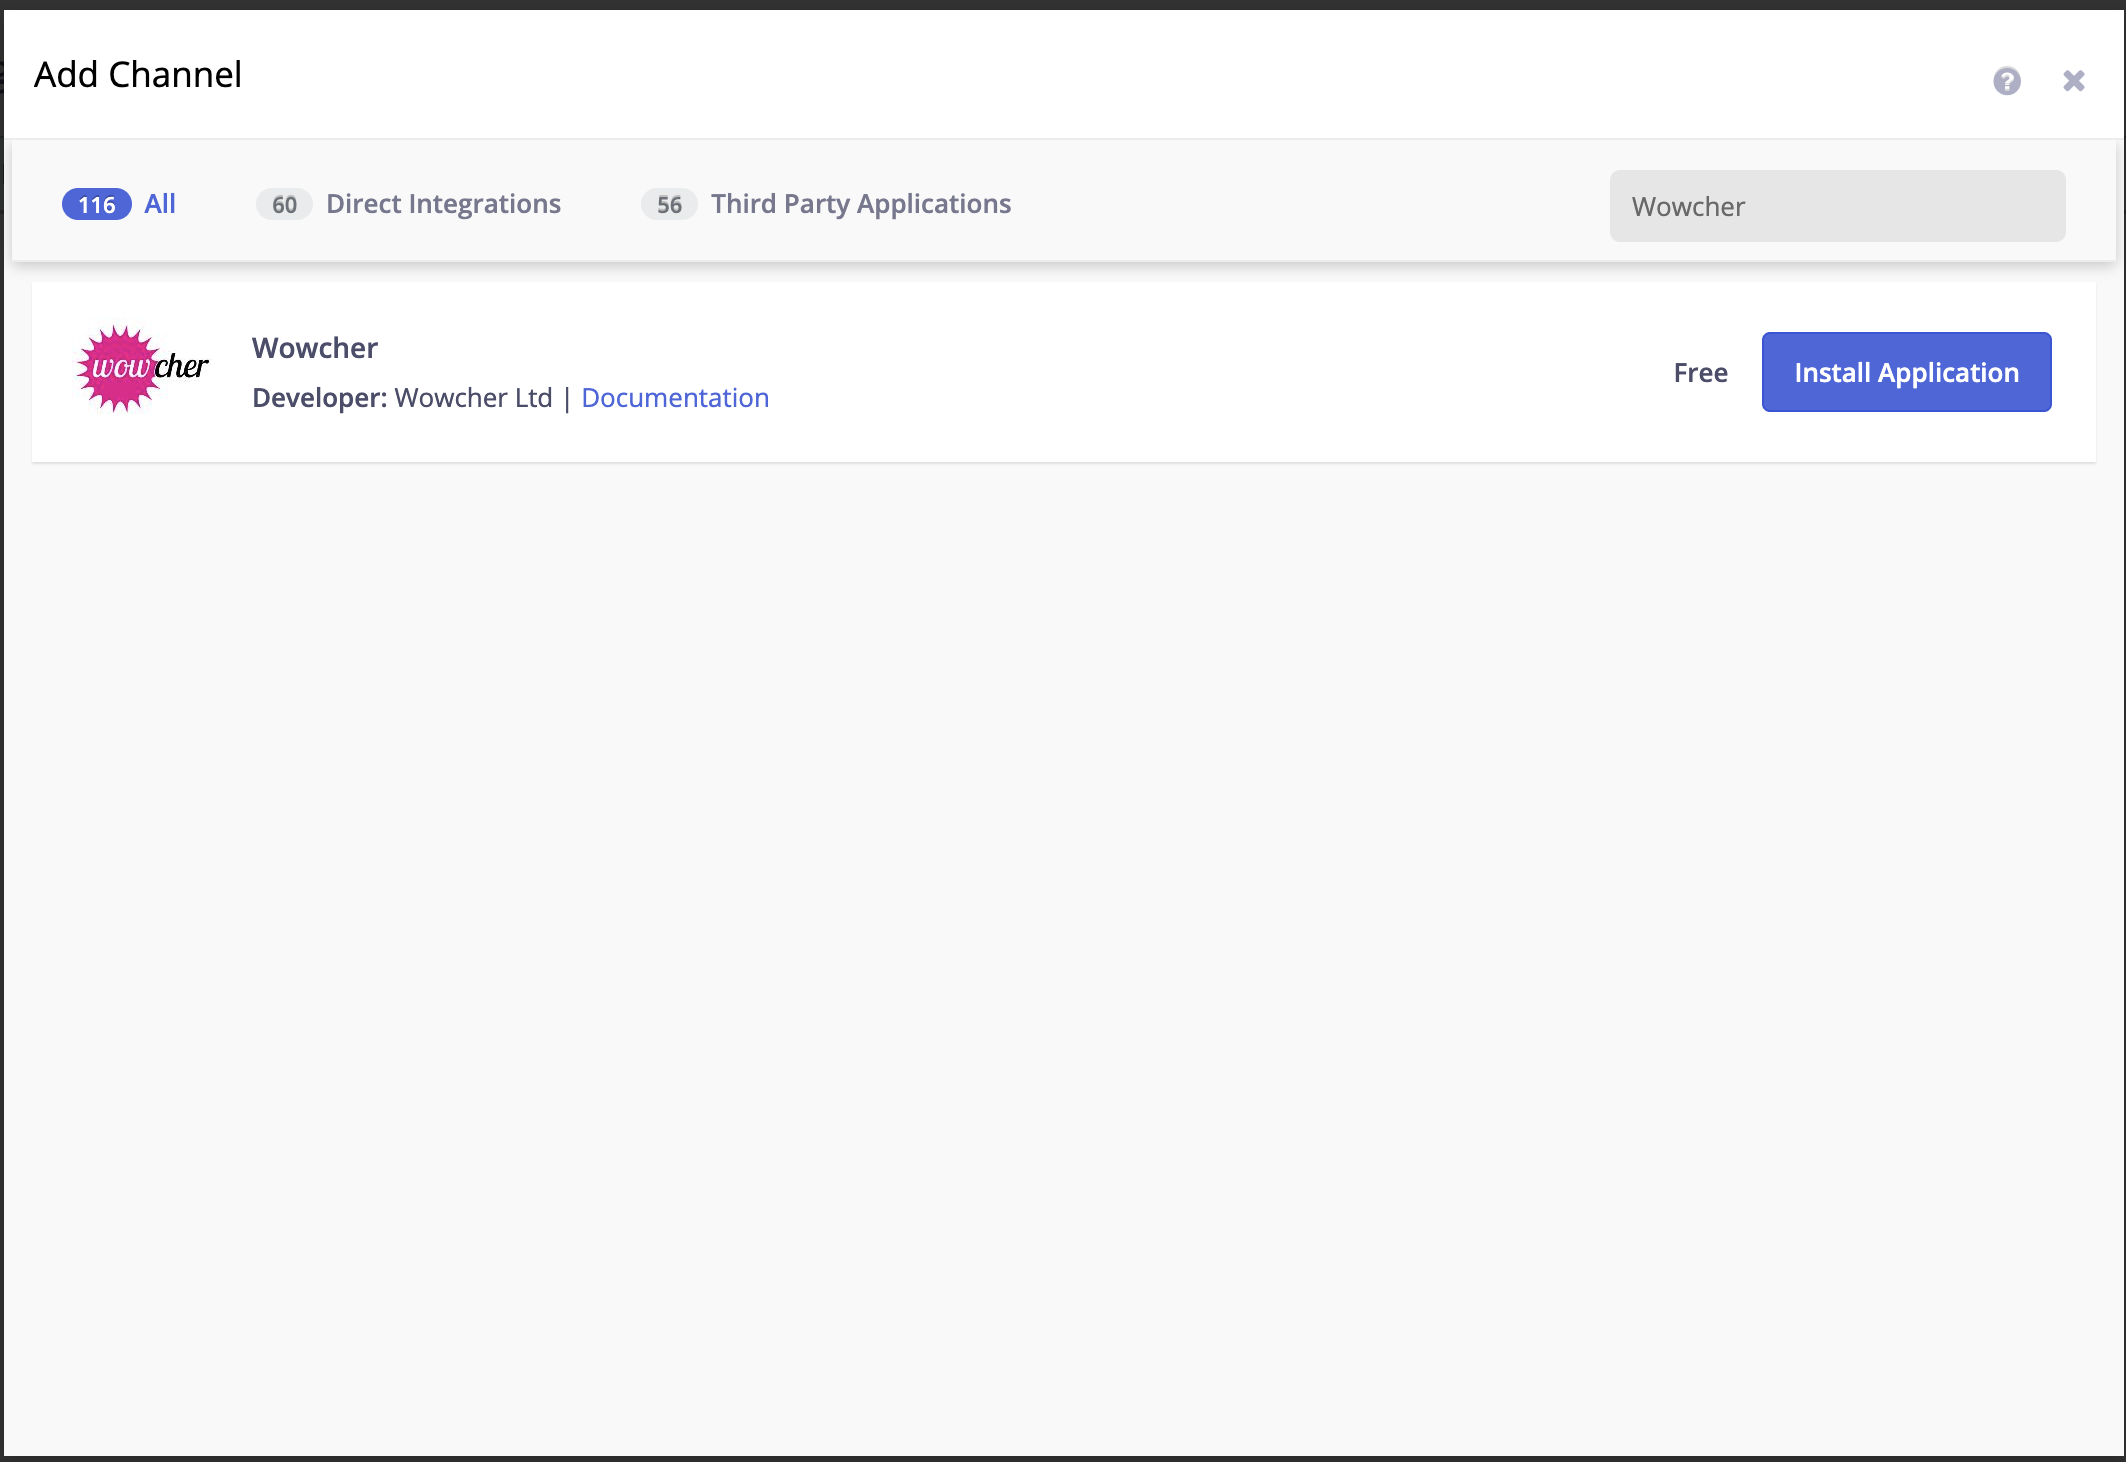Click the Wowcher logo thumbnail
2126x1462 pixels.
(142, 368)
